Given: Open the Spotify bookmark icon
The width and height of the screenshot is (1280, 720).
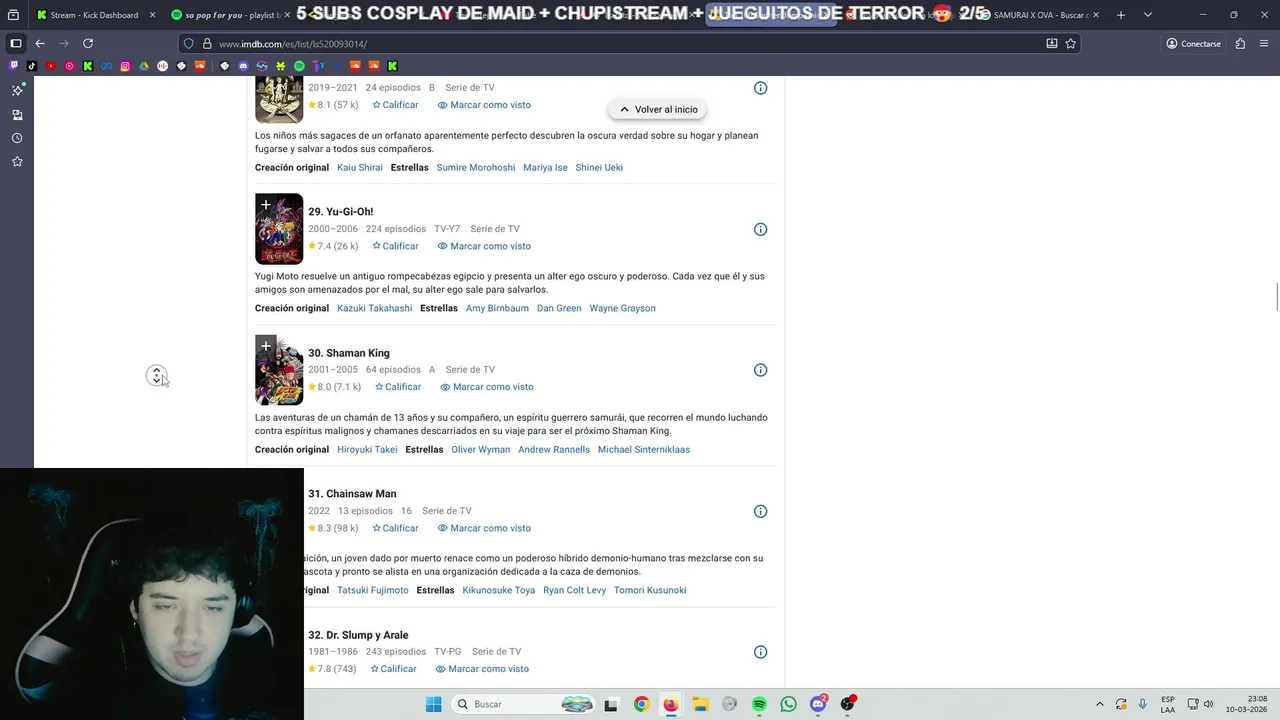Looking at the screenshot, I should [299, 66].
